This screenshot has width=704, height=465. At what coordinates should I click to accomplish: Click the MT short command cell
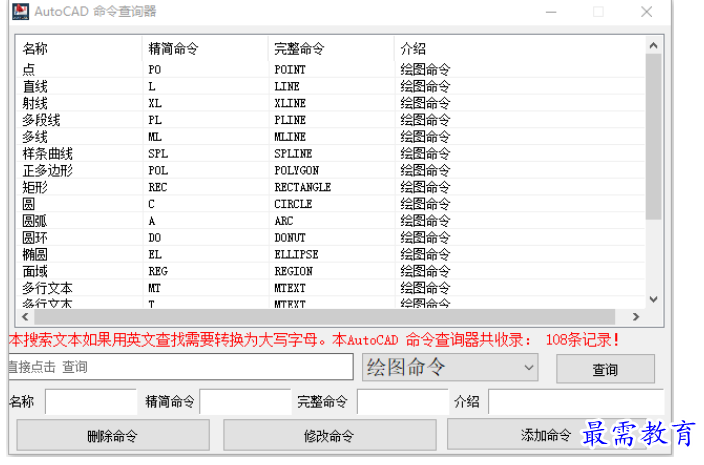tap(154, 288)
